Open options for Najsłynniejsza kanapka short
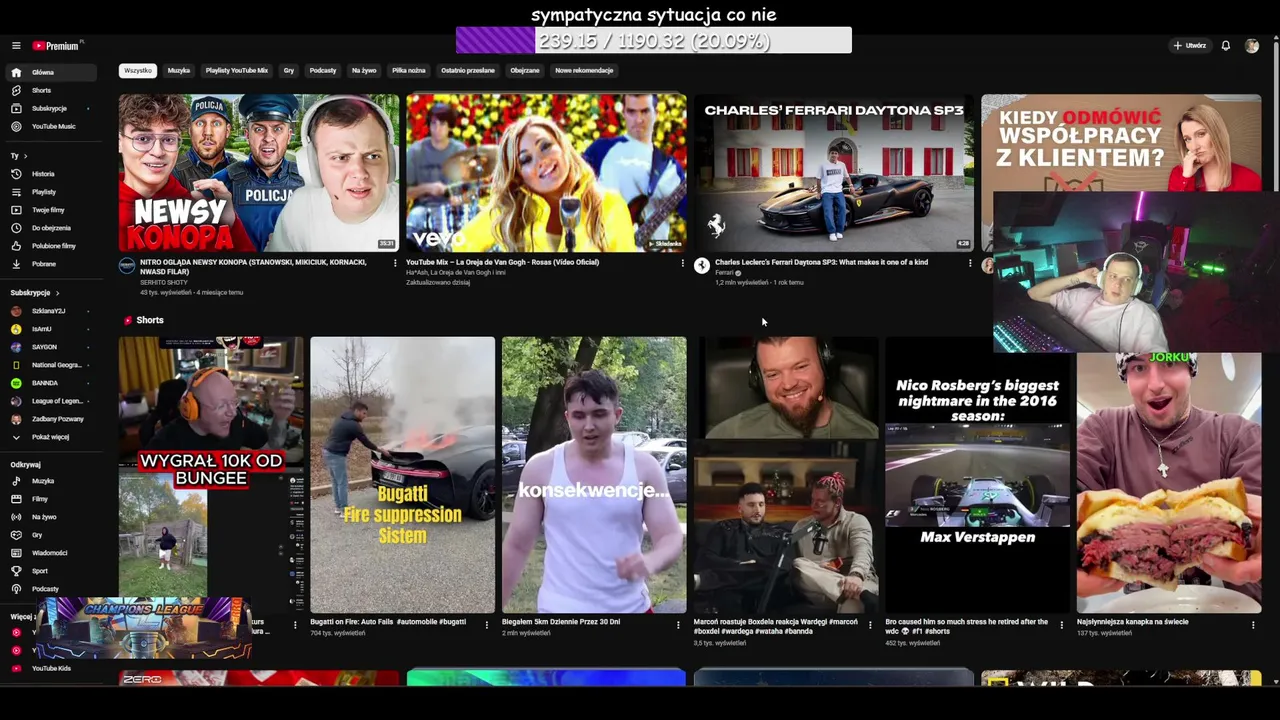This screenshot has height=720, width=1280. coord(1253,624)
